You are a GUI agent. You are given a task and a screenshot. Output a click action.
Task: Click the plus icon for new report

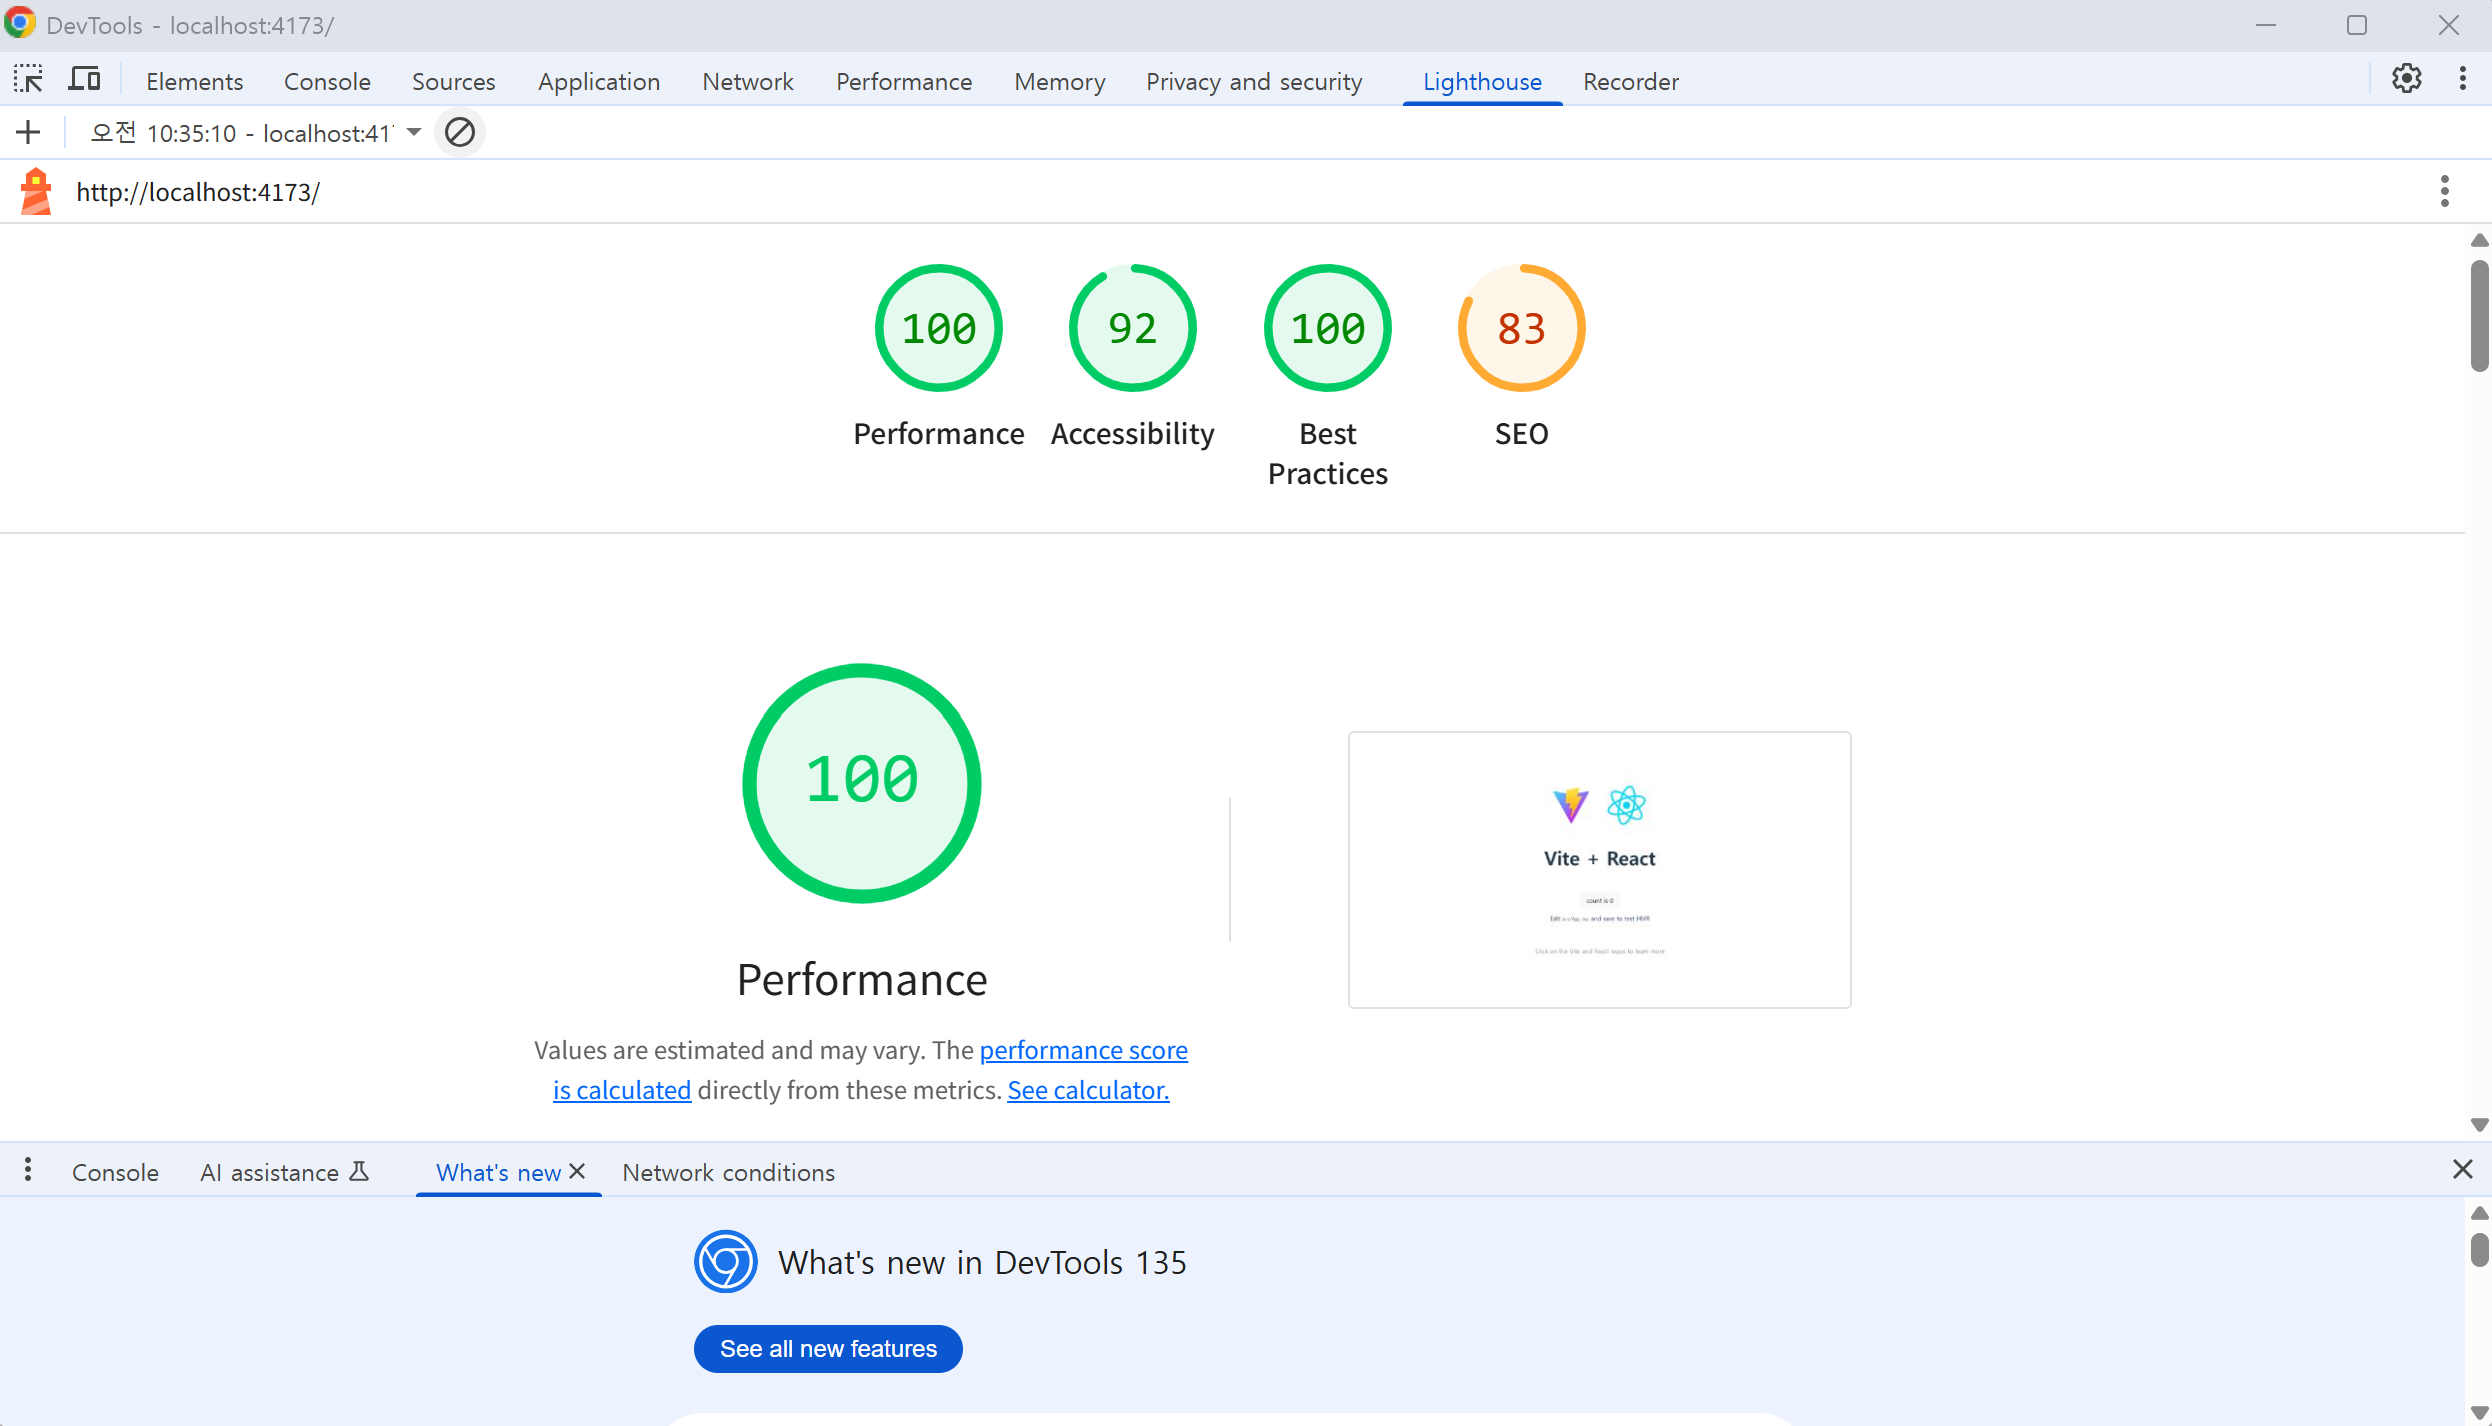point(28,132)
